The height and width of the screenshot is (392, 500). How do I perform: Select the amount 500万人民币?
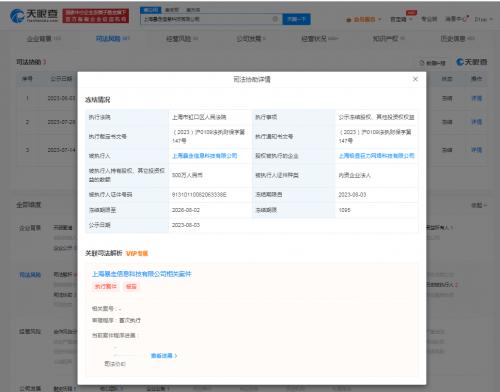click(187, 175)
